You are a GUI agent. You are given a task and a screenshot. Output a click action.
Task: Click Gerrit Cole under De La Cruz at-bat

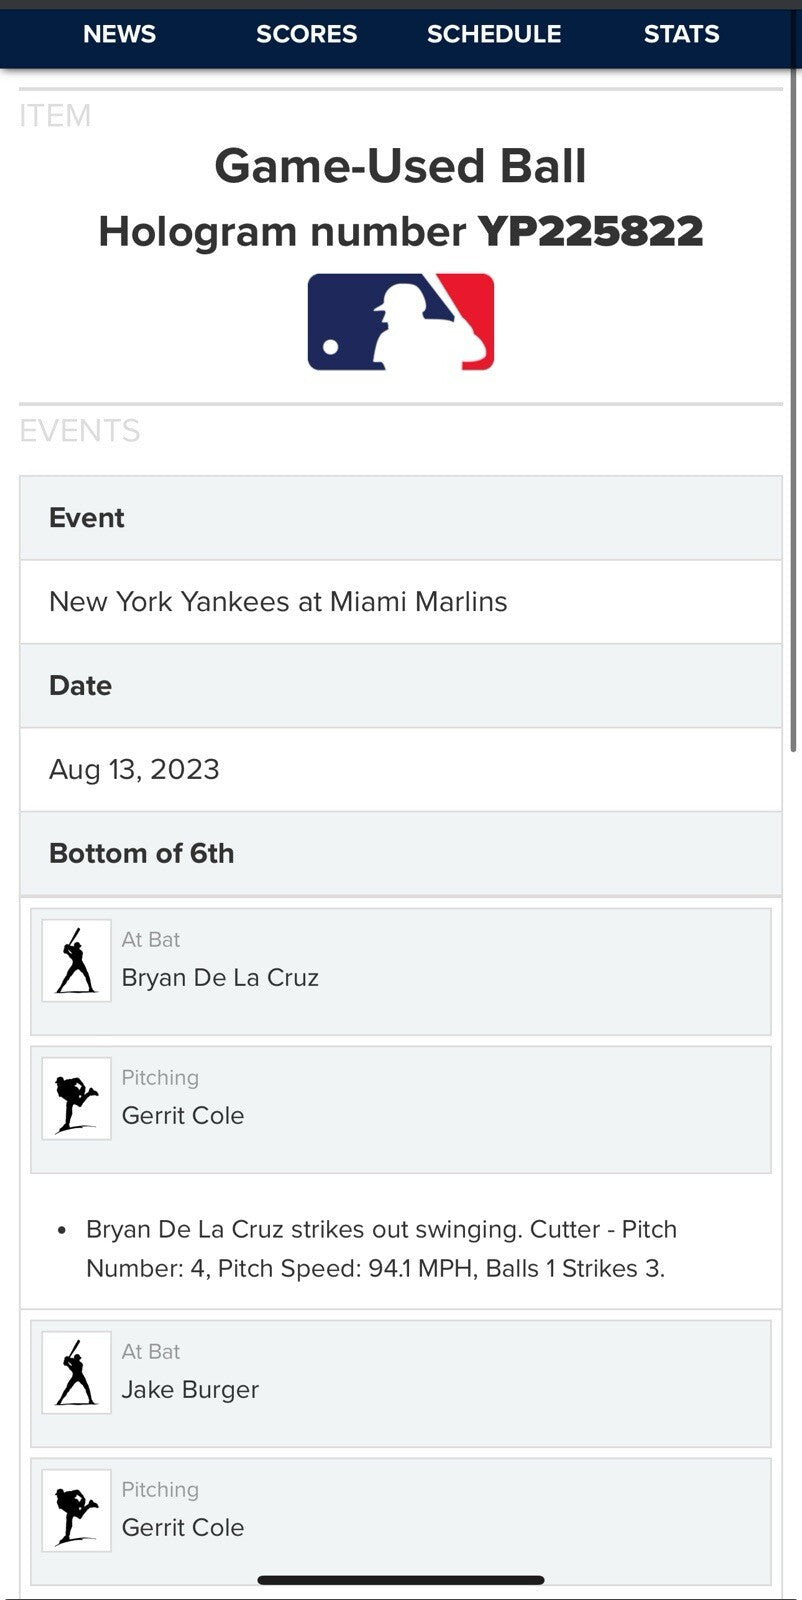[183, 1116]
